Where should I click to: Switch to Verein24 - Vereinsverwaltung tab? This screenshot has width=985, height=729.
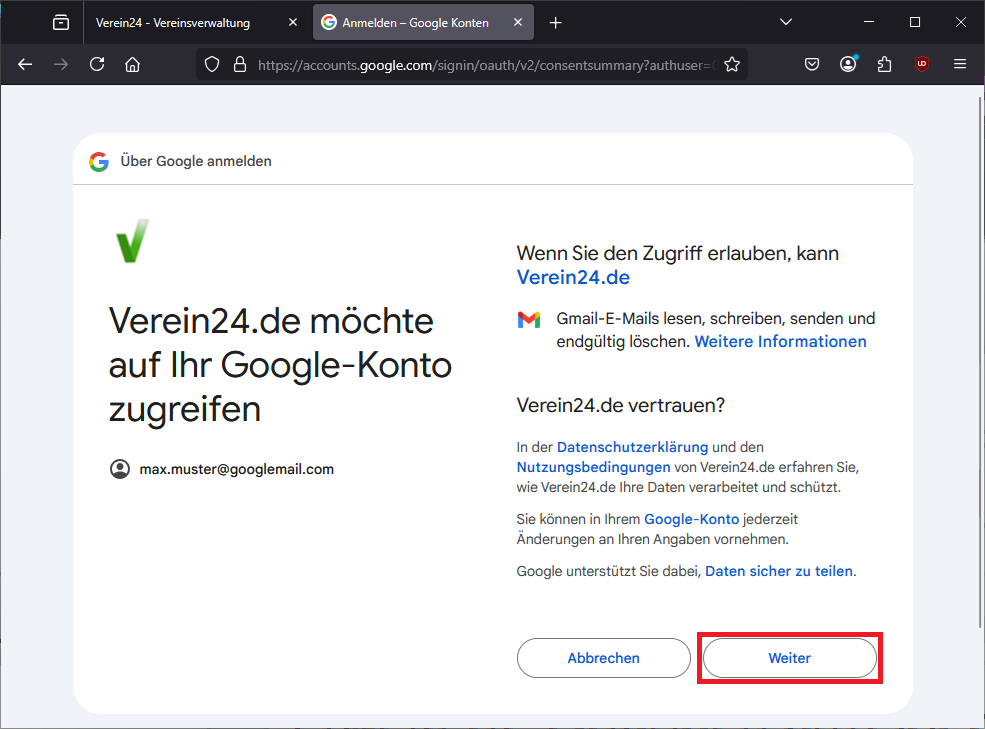click(x=173, y=23)
